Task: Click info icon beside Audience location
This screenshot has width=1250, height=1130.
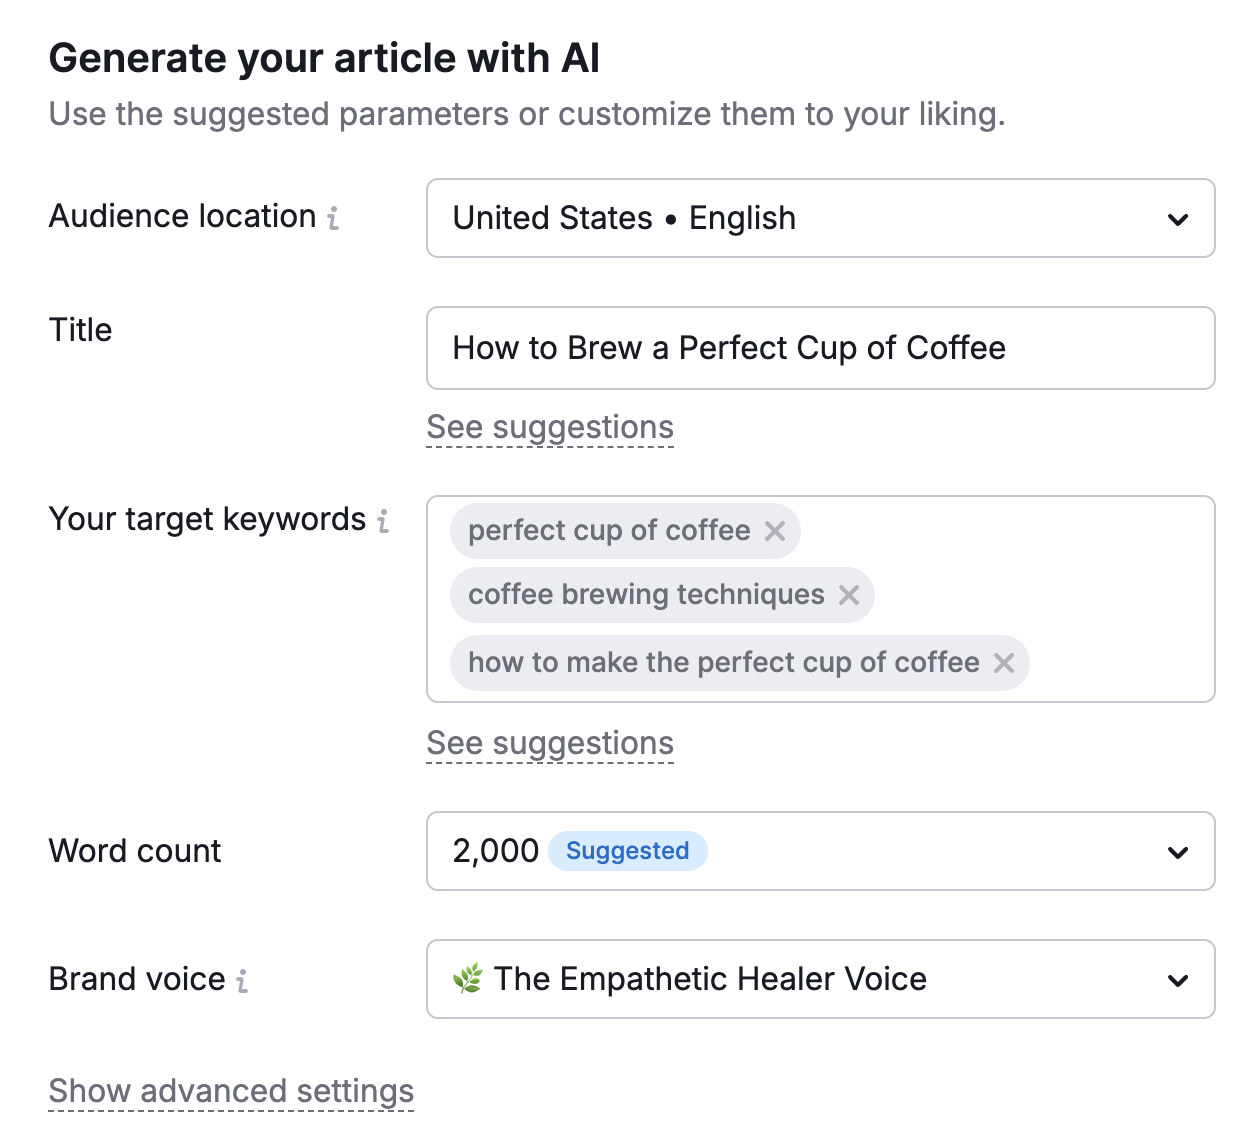Action: pos(333,218)
